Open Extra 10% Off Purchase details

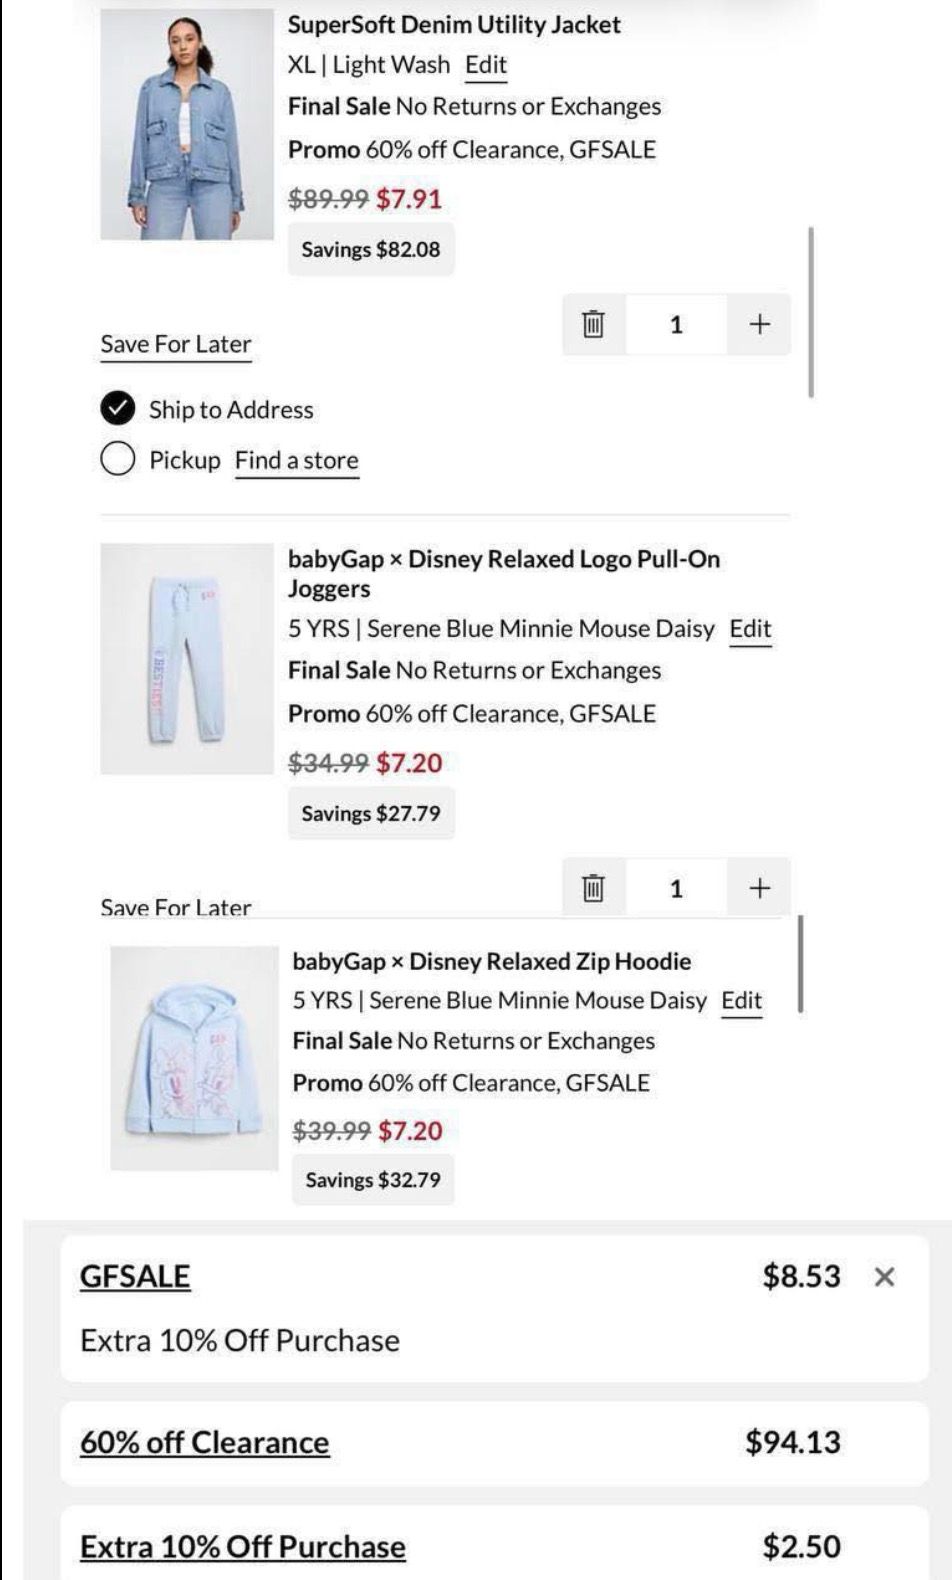coord(243,1547)
